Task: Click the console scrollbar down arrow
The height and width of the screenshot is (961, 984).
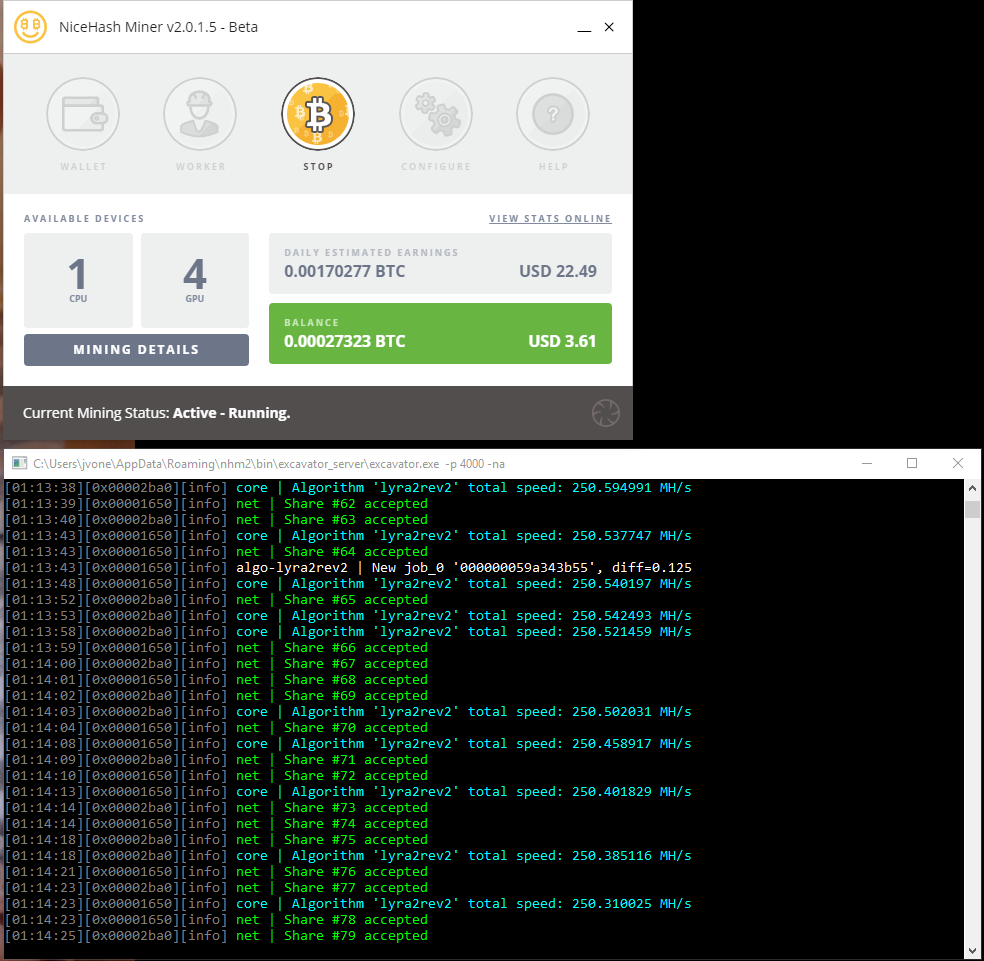Action: 972,950
